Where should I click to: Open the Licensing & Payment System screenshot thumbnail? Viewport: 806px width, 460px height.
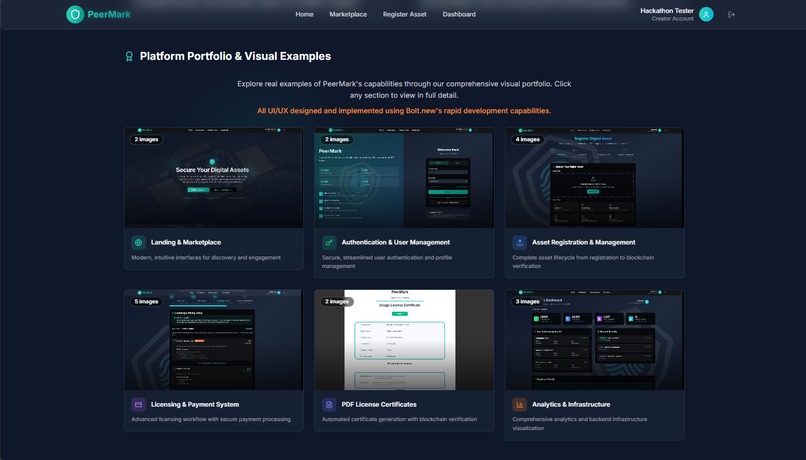(x=214, y=340)
